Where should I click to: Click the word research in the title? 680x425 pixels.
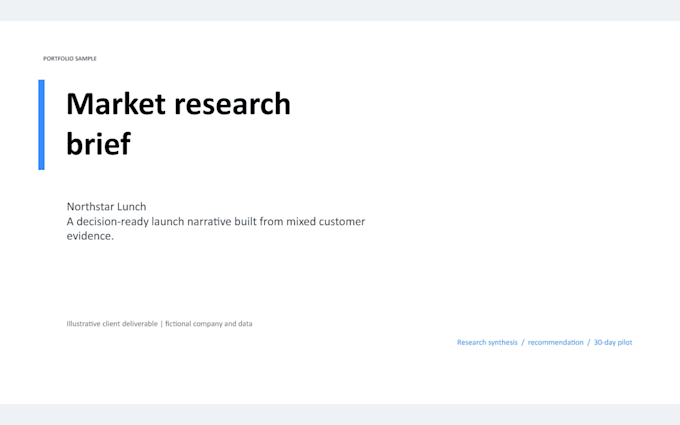pyautogui.click(x=232, y=104)
